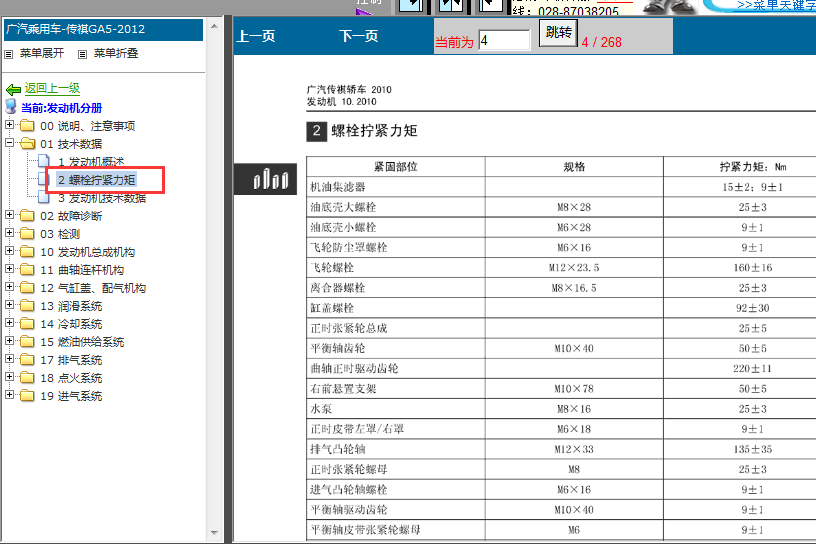The width and height of the screenshot is (816, 544).
Task: Click folder icon of 15 燃油供给系统
Action: click(27, 341)
